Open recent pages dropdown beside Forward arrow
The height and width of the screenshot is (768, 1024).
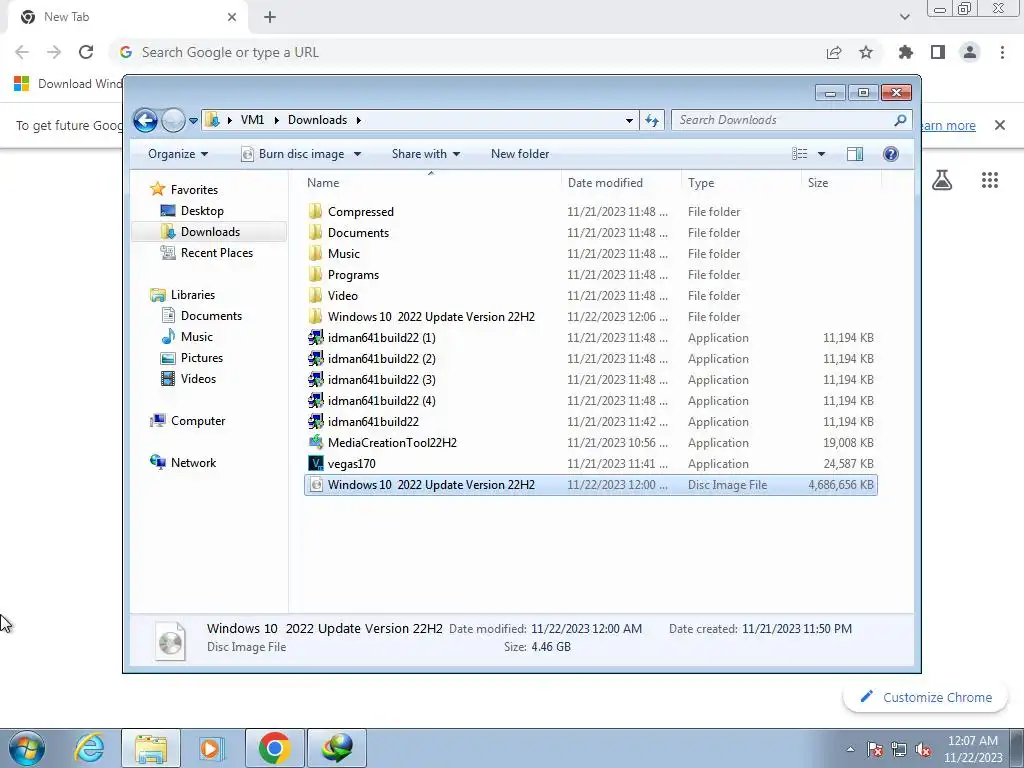(x=193, y=120)
